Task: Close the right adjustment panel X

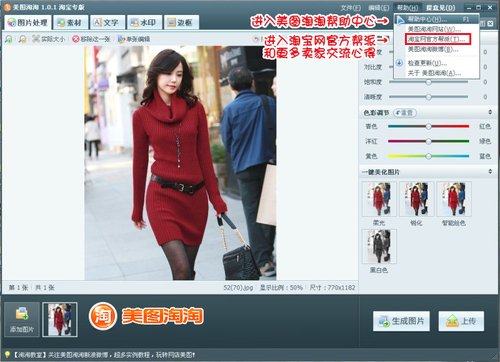Action: (490, 23)
